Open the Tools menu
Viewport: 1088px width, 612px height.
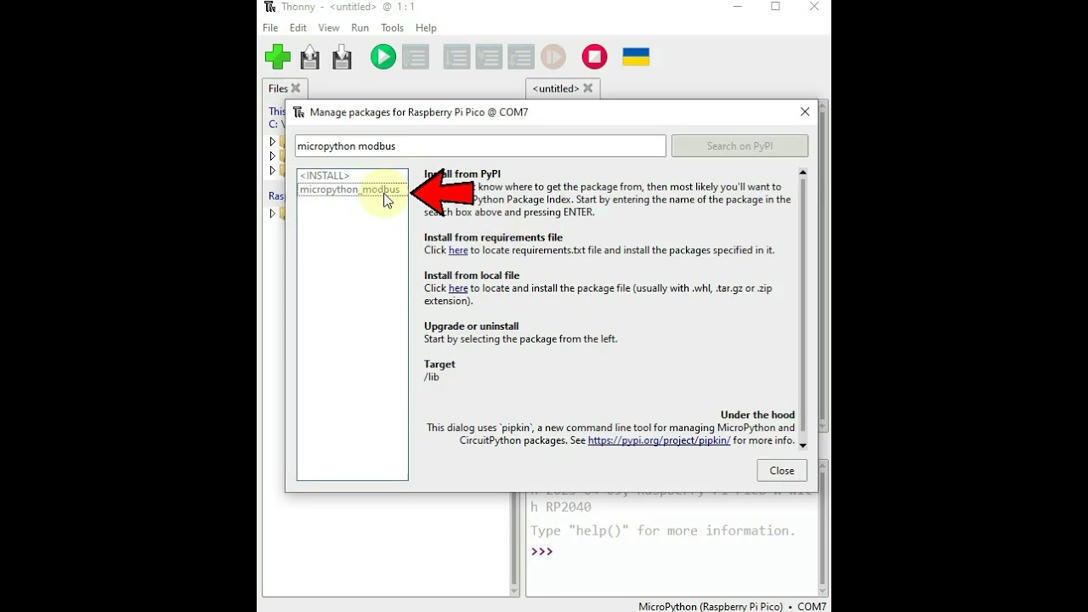point(391,27)
